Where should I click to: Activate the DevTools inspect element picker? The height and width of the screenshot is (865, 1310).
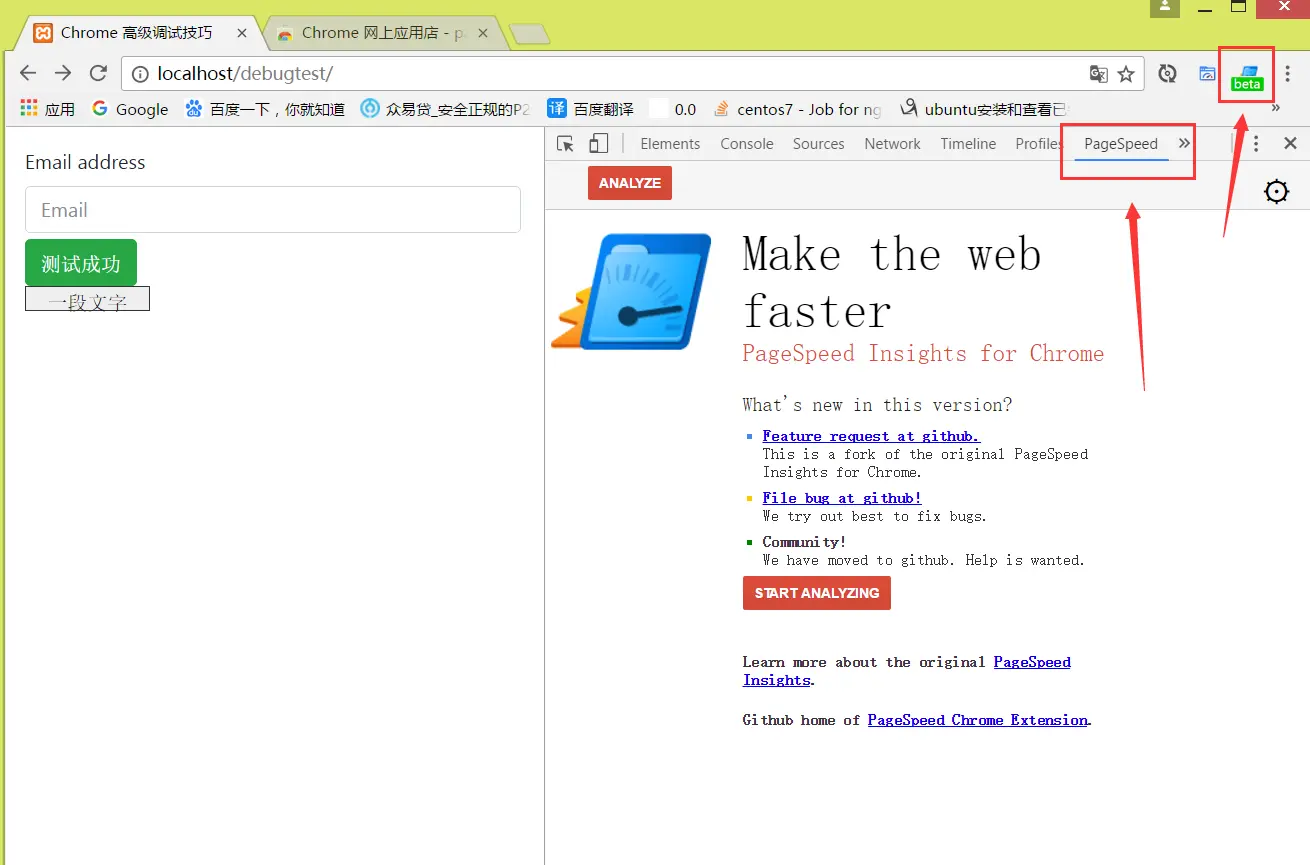point(565,144)
